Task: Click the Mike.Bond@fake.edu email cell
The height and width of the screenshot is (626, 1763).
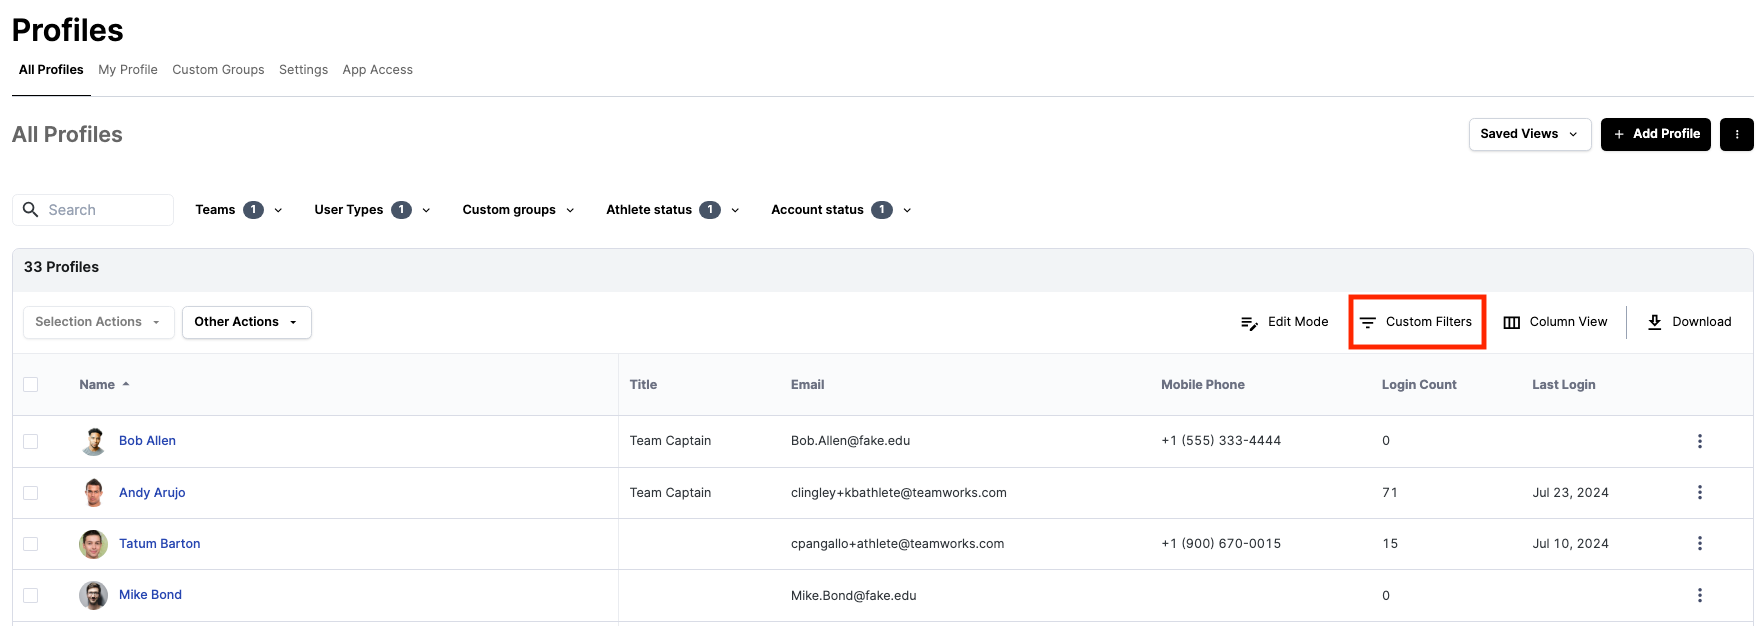Action: coord(854,596)
